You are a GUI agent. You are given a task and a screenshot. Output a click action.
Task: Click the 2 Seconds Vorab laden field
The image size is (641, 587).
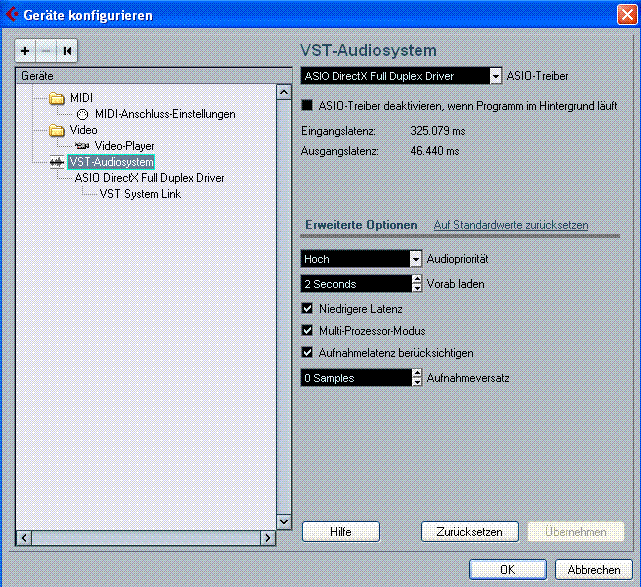coord(356,284)
